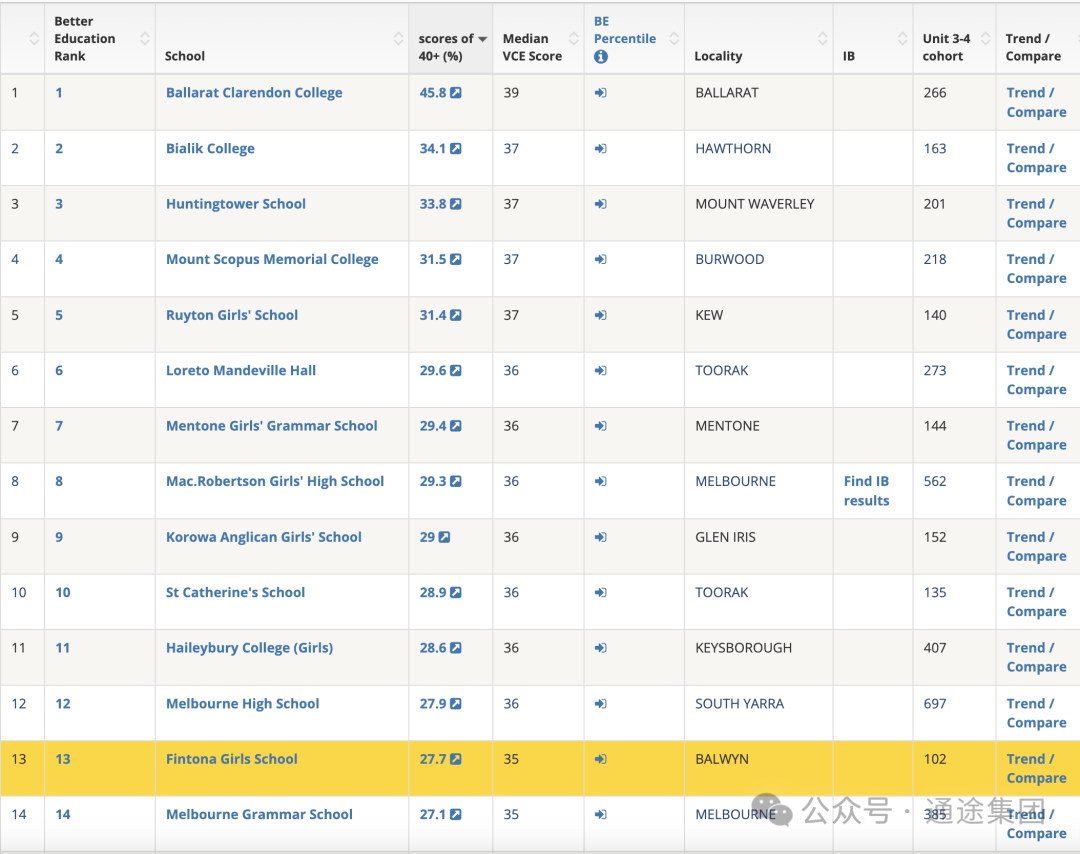Screen dimensions: 1080x854
Task: Open score details icon beside 27.9
Action: (456, 704)
